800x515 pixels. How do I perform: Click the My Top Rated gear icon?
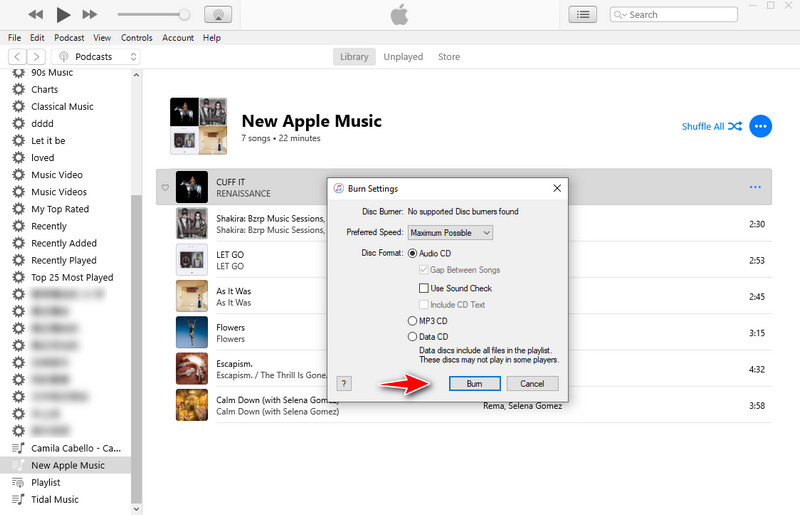click(x=18, y=209)
